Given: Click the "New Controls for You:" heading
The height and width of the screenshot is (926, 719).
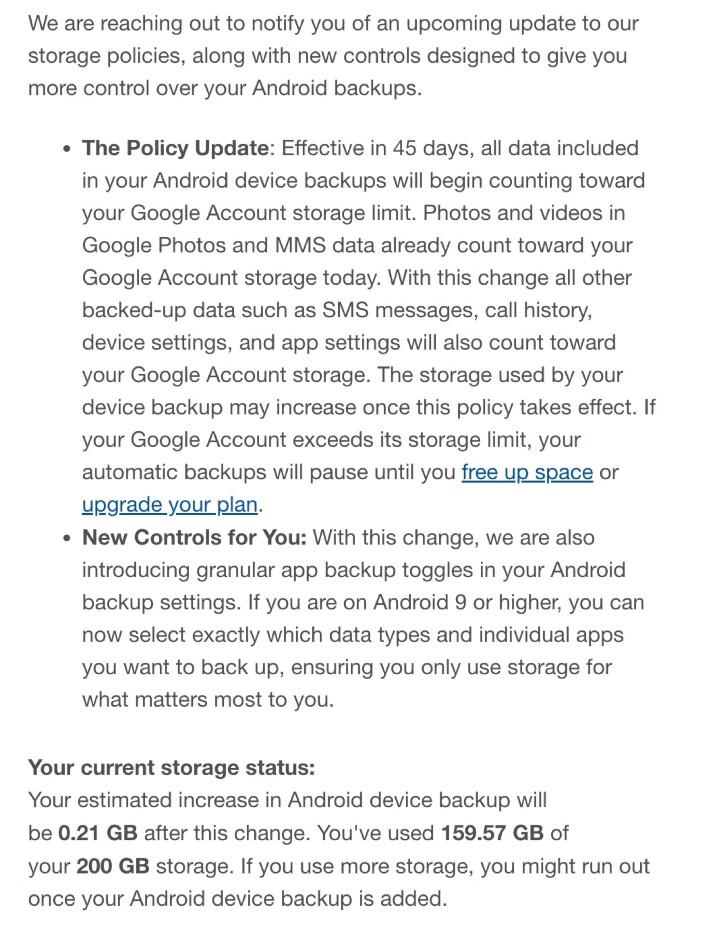Looking at the screenshot, I should click(194, 537).
